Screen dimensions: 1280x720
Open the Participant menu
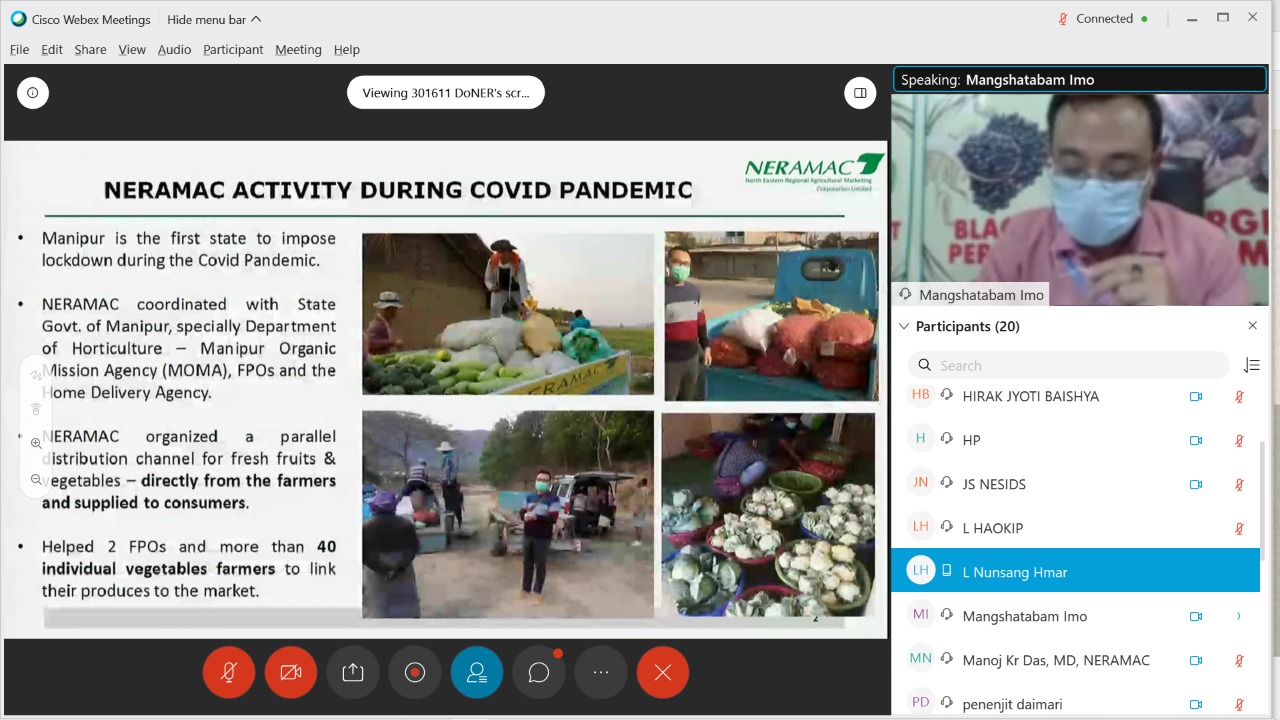[233, 49]
